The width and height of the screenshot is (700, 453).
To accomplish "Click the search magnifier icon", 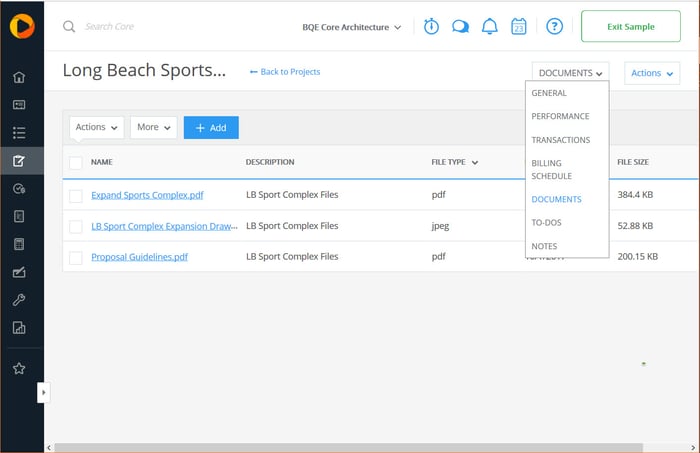I will (69, 27).
